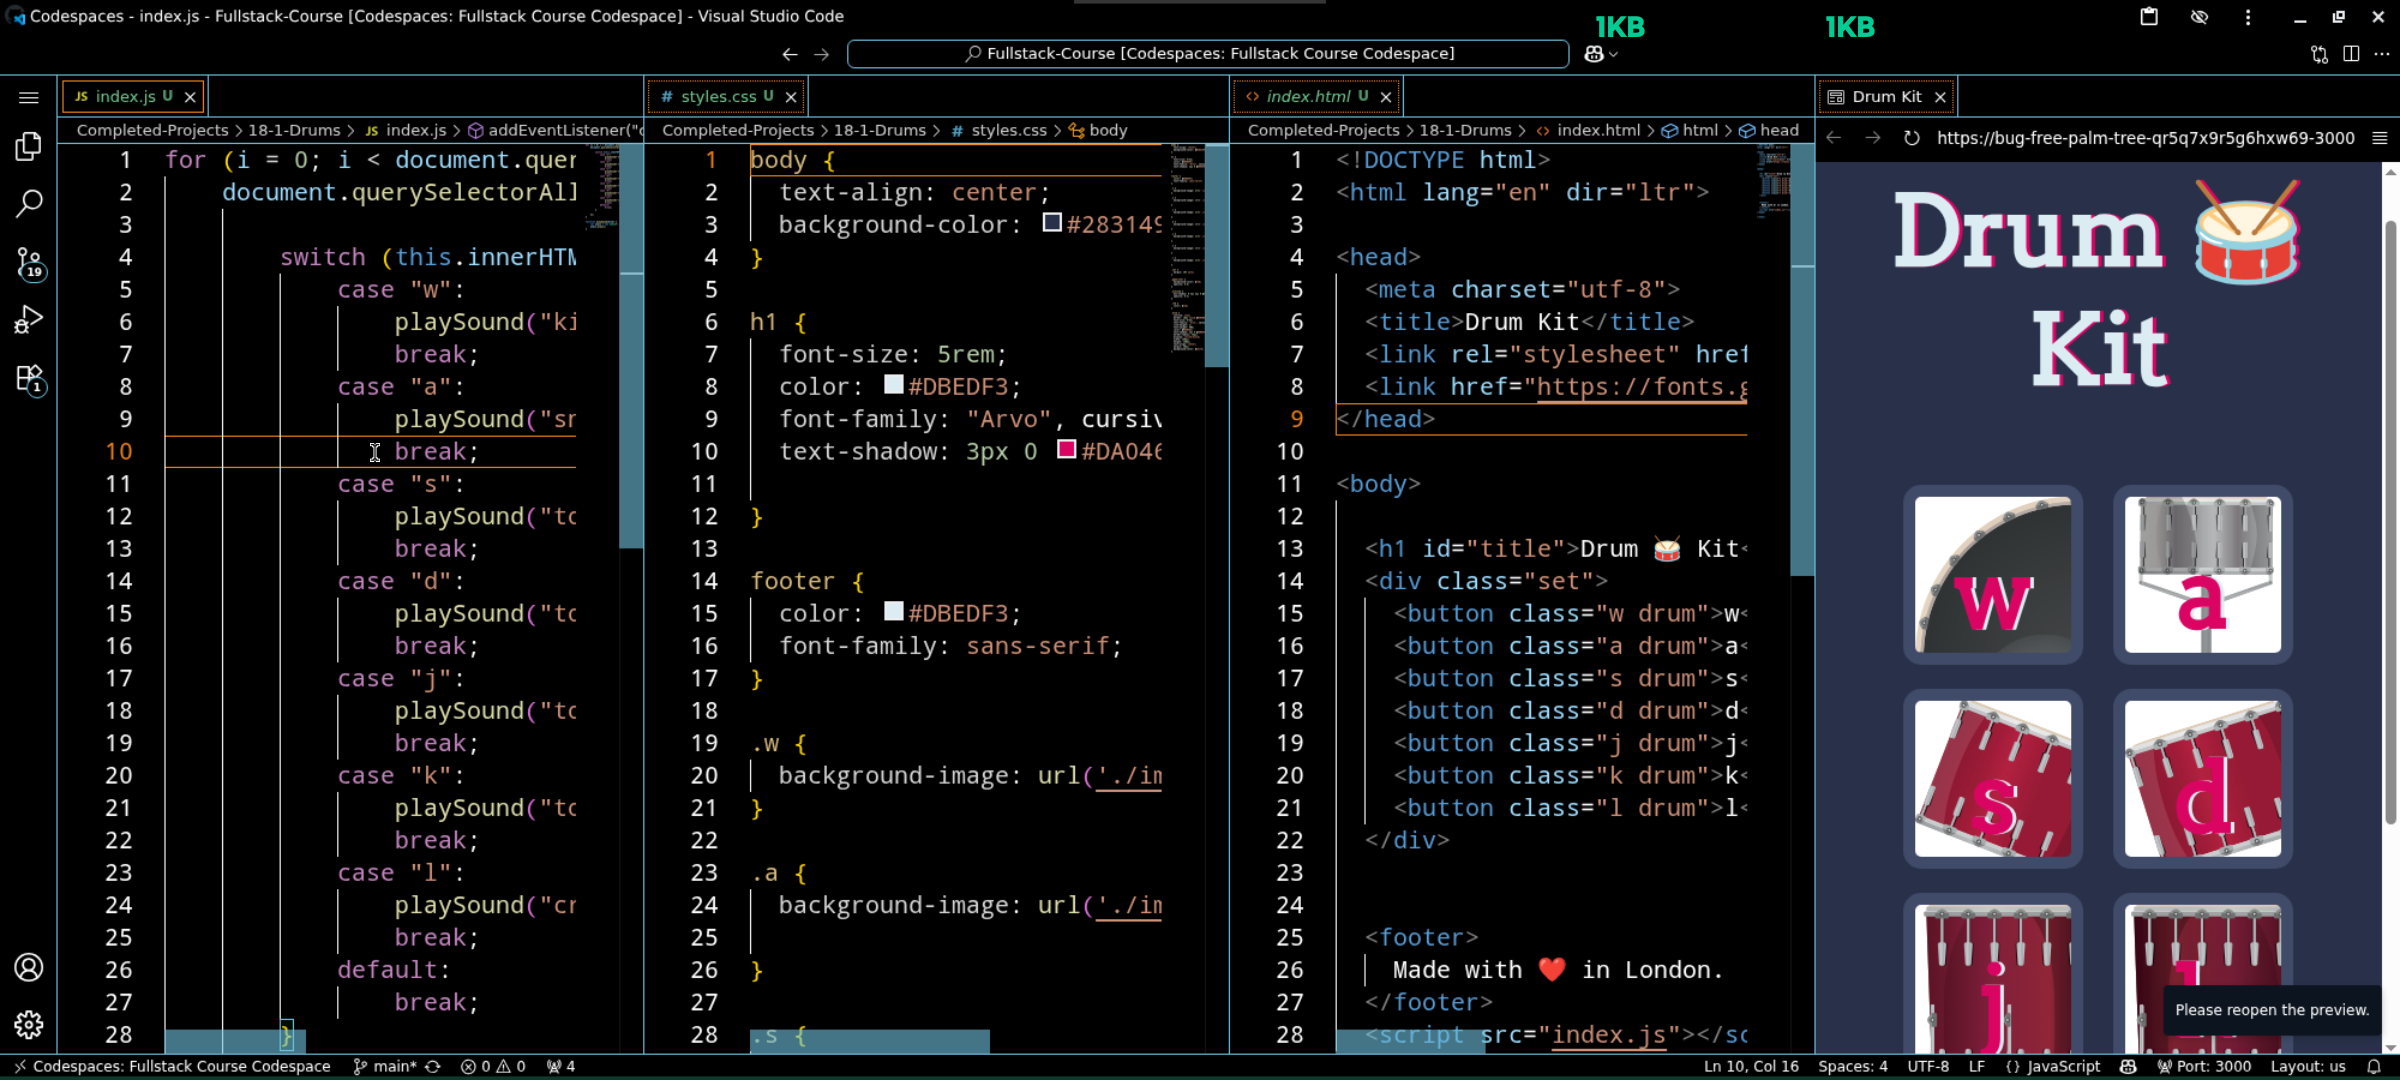Expand the Copilot chat dropdown arrow
Viewport: 2400px width, 1080px height.
[1613, 55]
